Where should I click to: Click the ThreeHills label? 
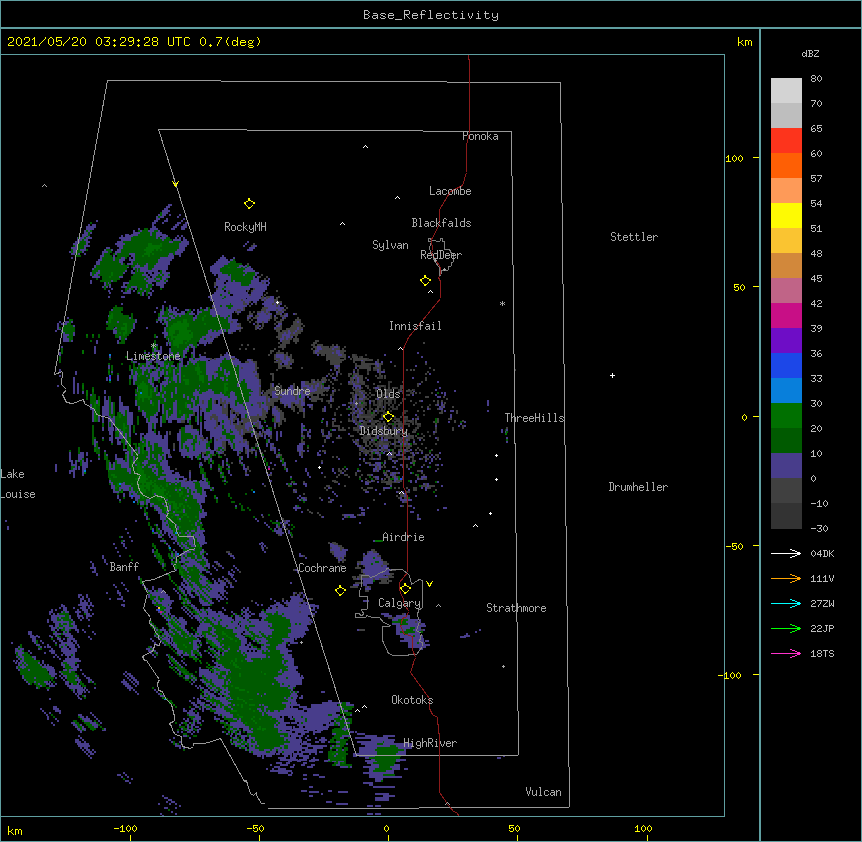pos(534,418)
